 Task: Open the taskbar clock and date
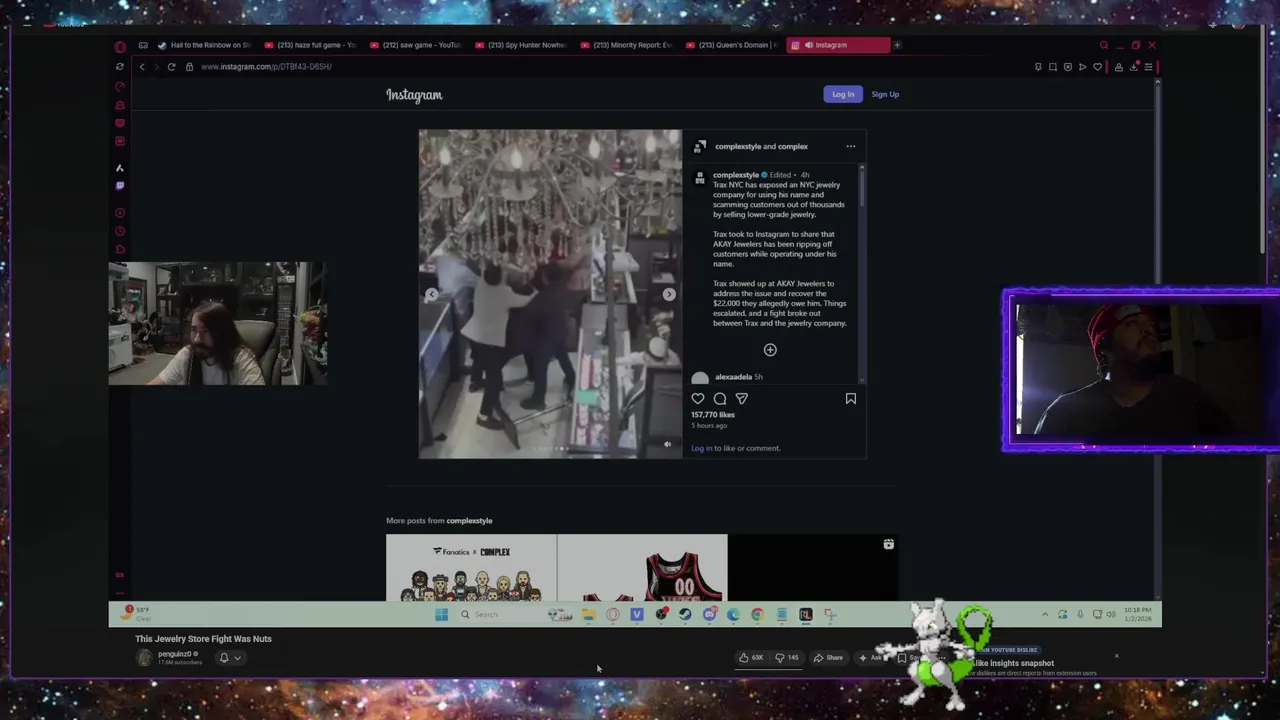[x=1137, y=614]
